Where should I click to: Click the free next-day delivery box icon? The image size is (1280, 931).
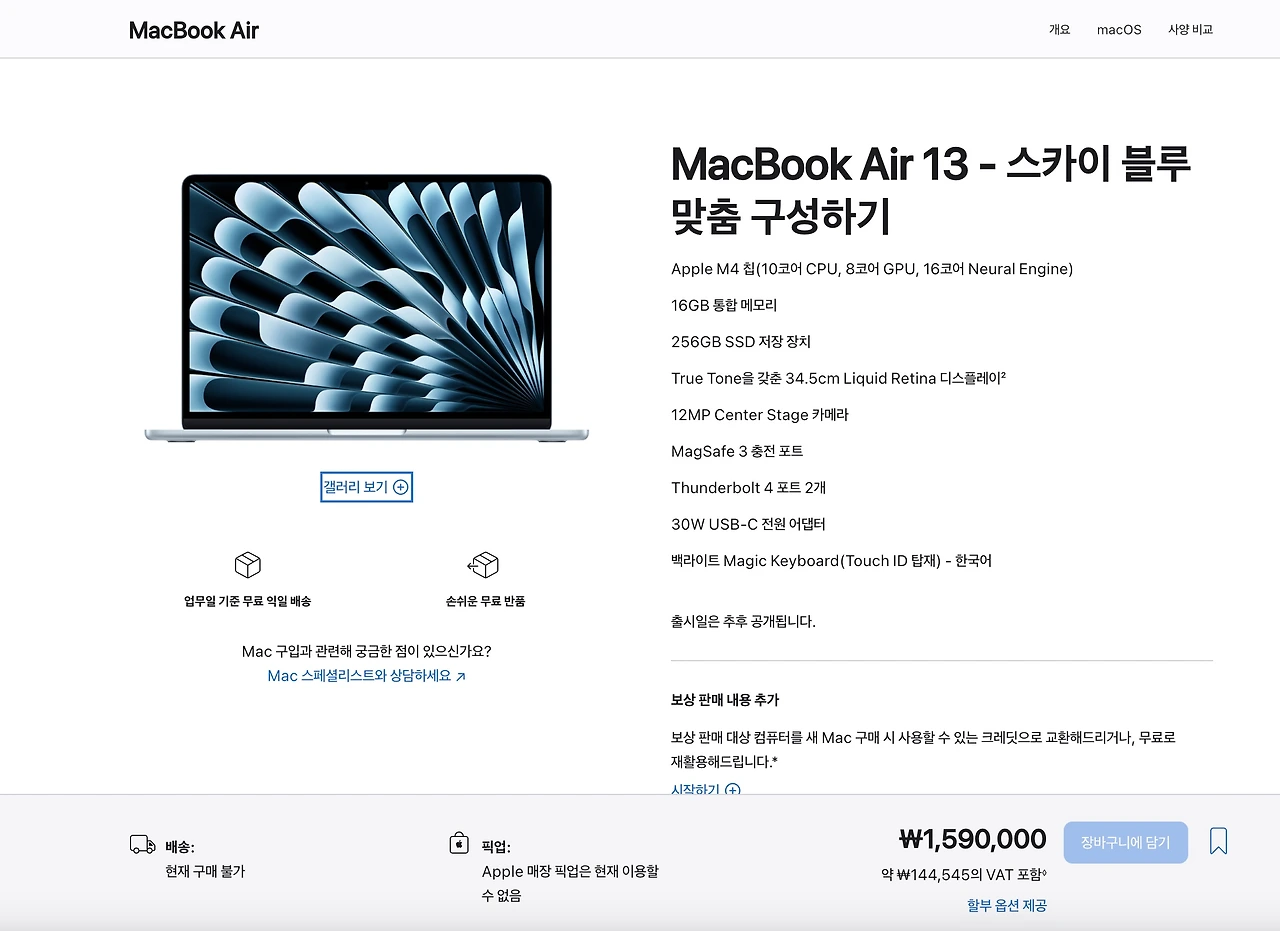247,565
